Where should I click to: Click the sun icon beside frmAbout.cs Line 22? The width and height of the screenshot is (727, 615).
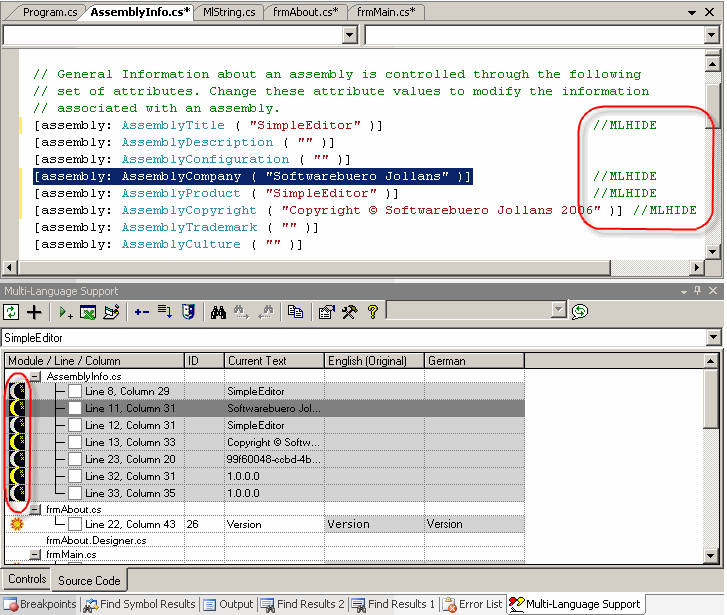click(16, 524)
